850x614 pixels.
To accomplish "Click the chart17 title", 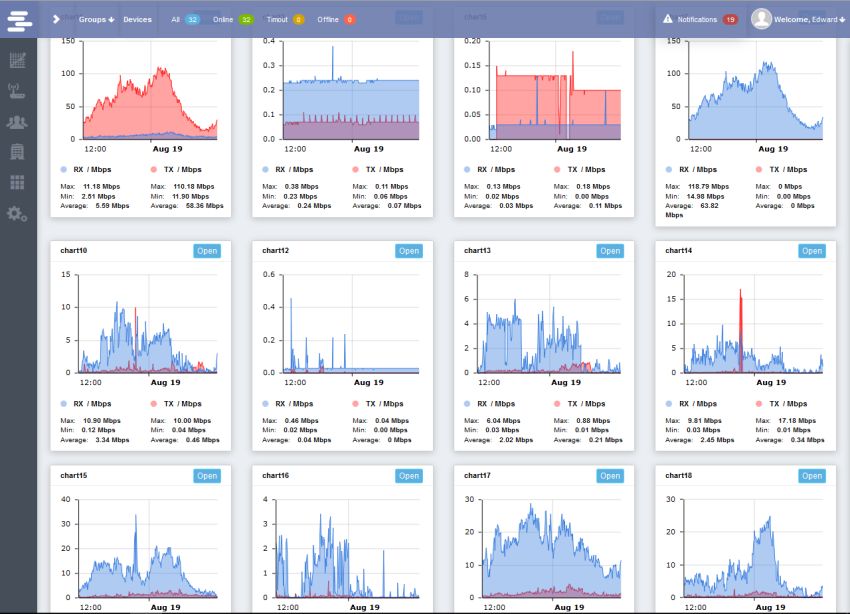I will (477, 475).
